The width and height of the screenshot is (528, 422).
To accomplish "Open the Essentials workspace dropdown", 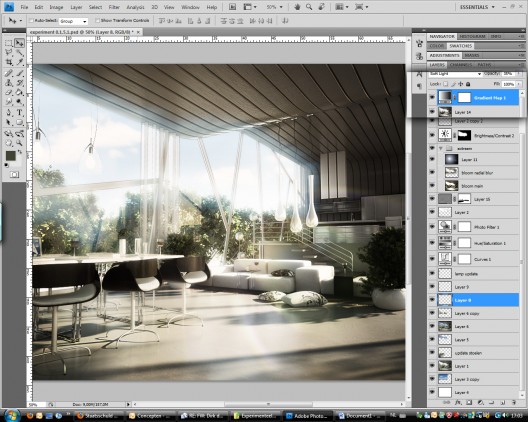I will (x=477, y=7).
